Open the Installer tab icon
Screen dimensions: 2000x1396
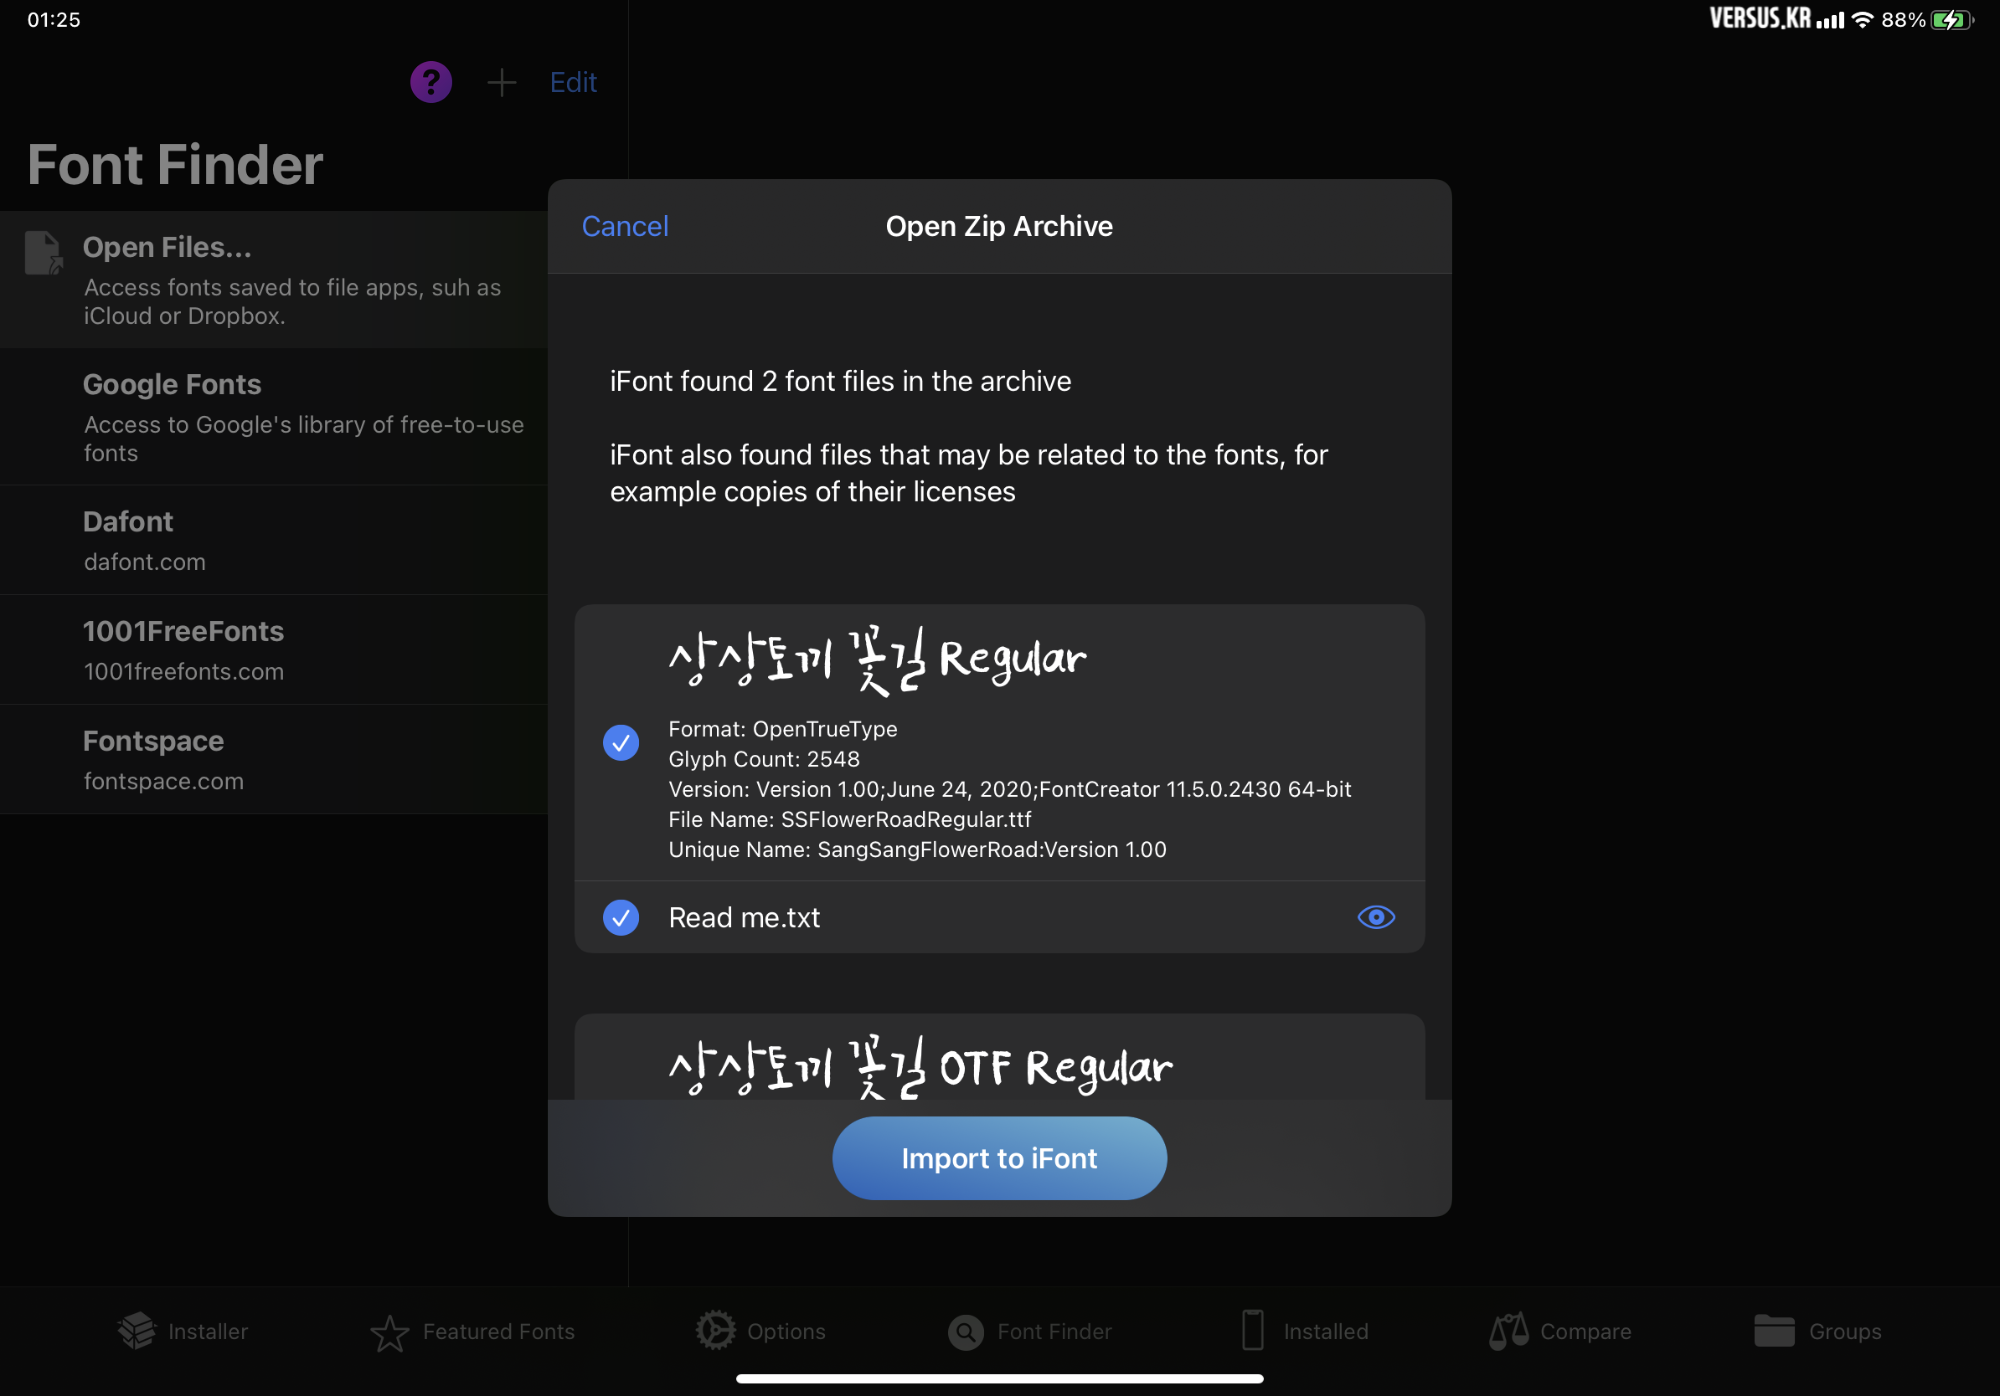(x=183, y=1331)
